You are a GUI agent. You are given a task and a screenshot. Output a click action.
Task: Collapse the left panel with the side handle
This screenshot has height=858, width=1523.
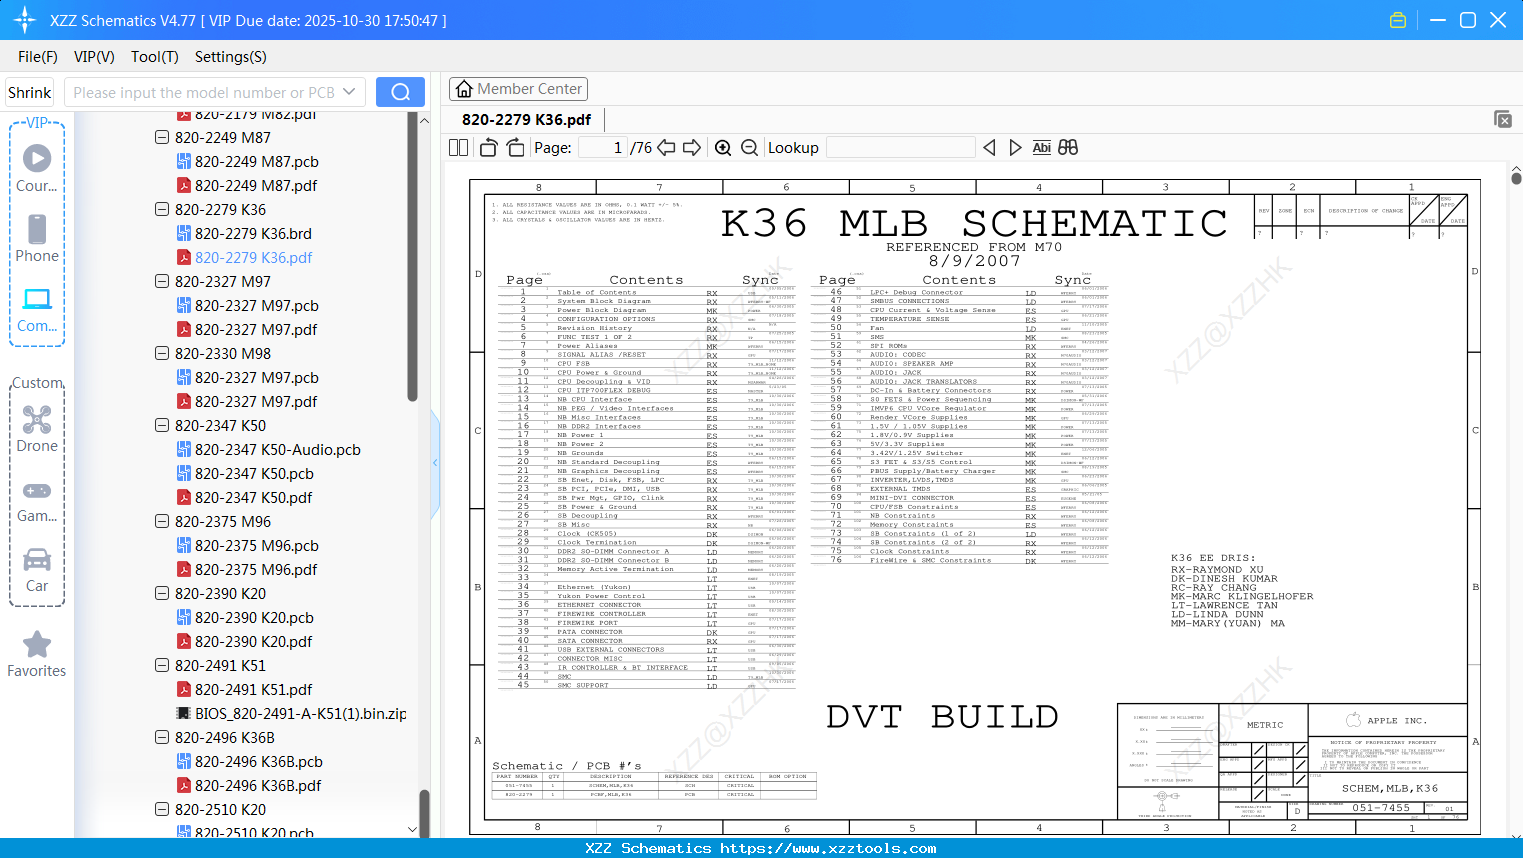[435, 463]
